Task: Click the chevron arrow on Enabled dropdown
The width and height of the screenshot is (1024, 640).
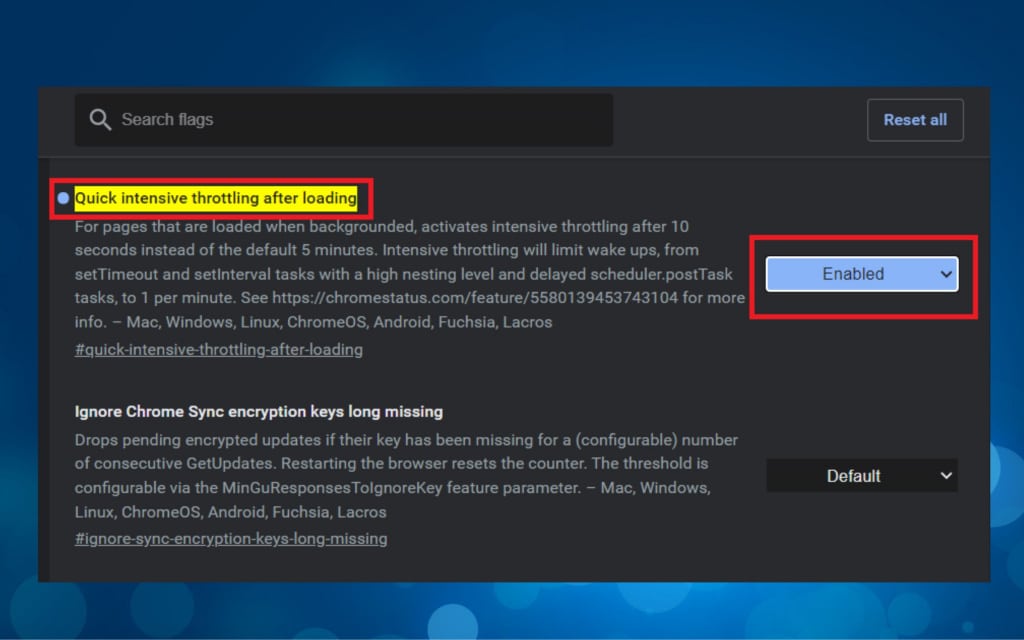Action: pos(946,274)
